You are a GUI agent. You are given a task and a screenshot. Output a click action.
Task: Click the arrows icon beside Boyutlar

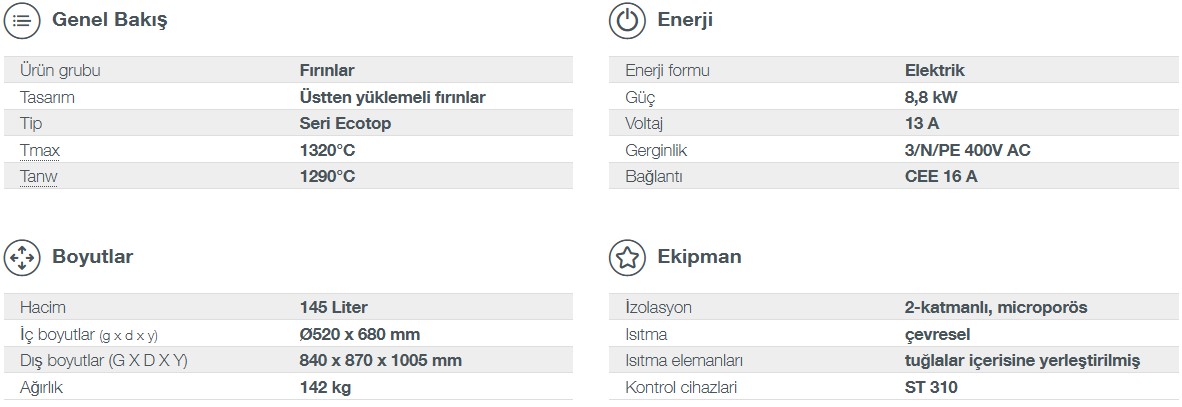(x=22, y=258)
